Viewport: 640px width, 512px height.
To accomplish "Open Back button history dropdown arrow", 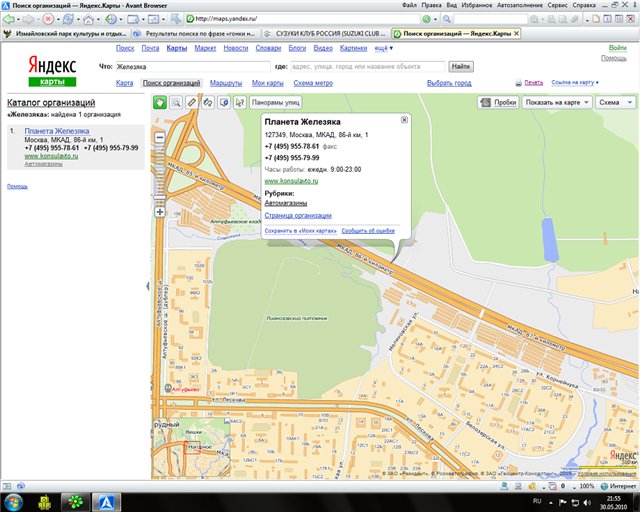I will point(18,19).
